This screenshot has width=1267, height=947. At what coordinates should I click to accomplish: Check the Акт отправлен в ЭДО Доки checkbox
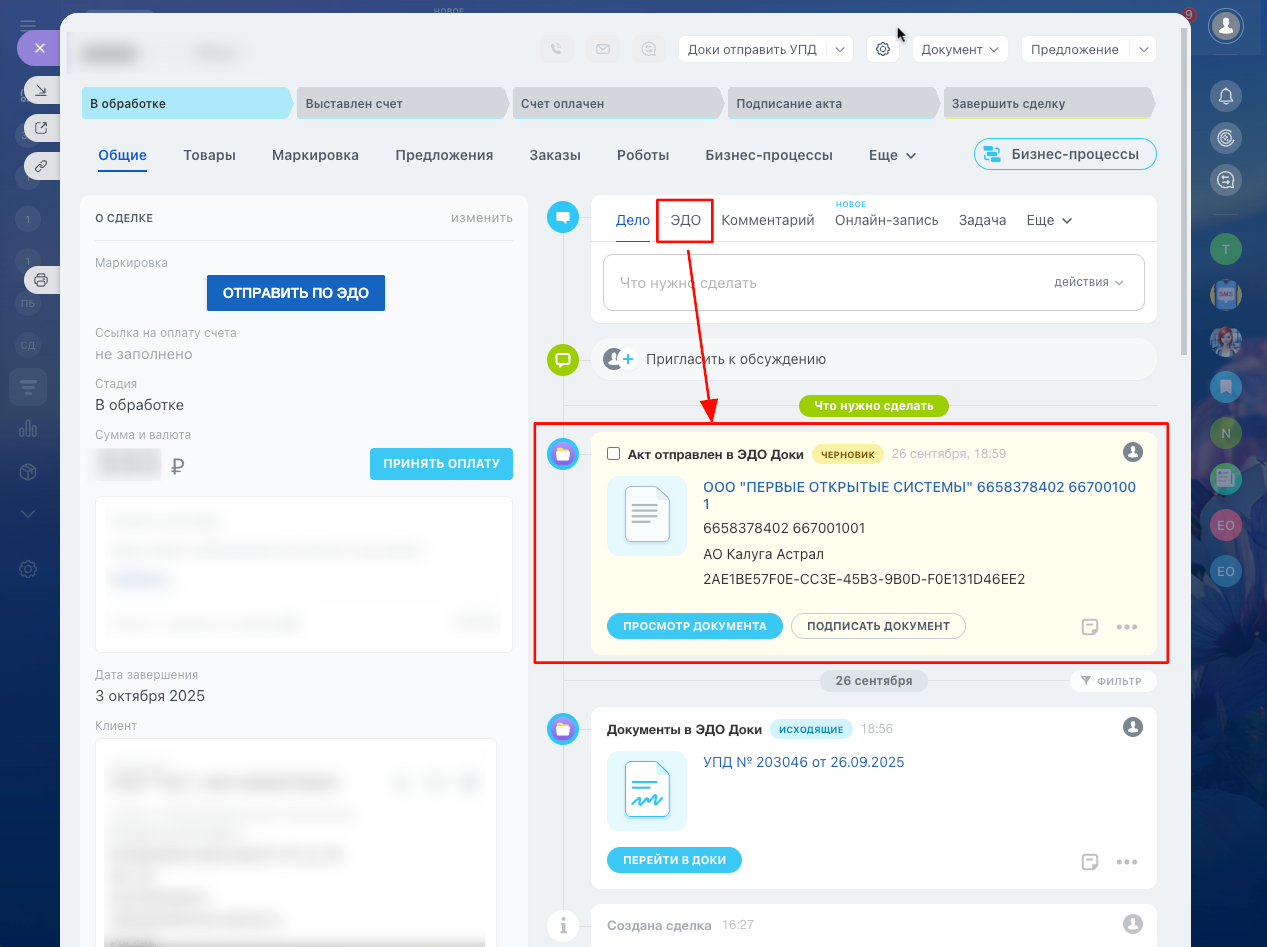[614, 454]
